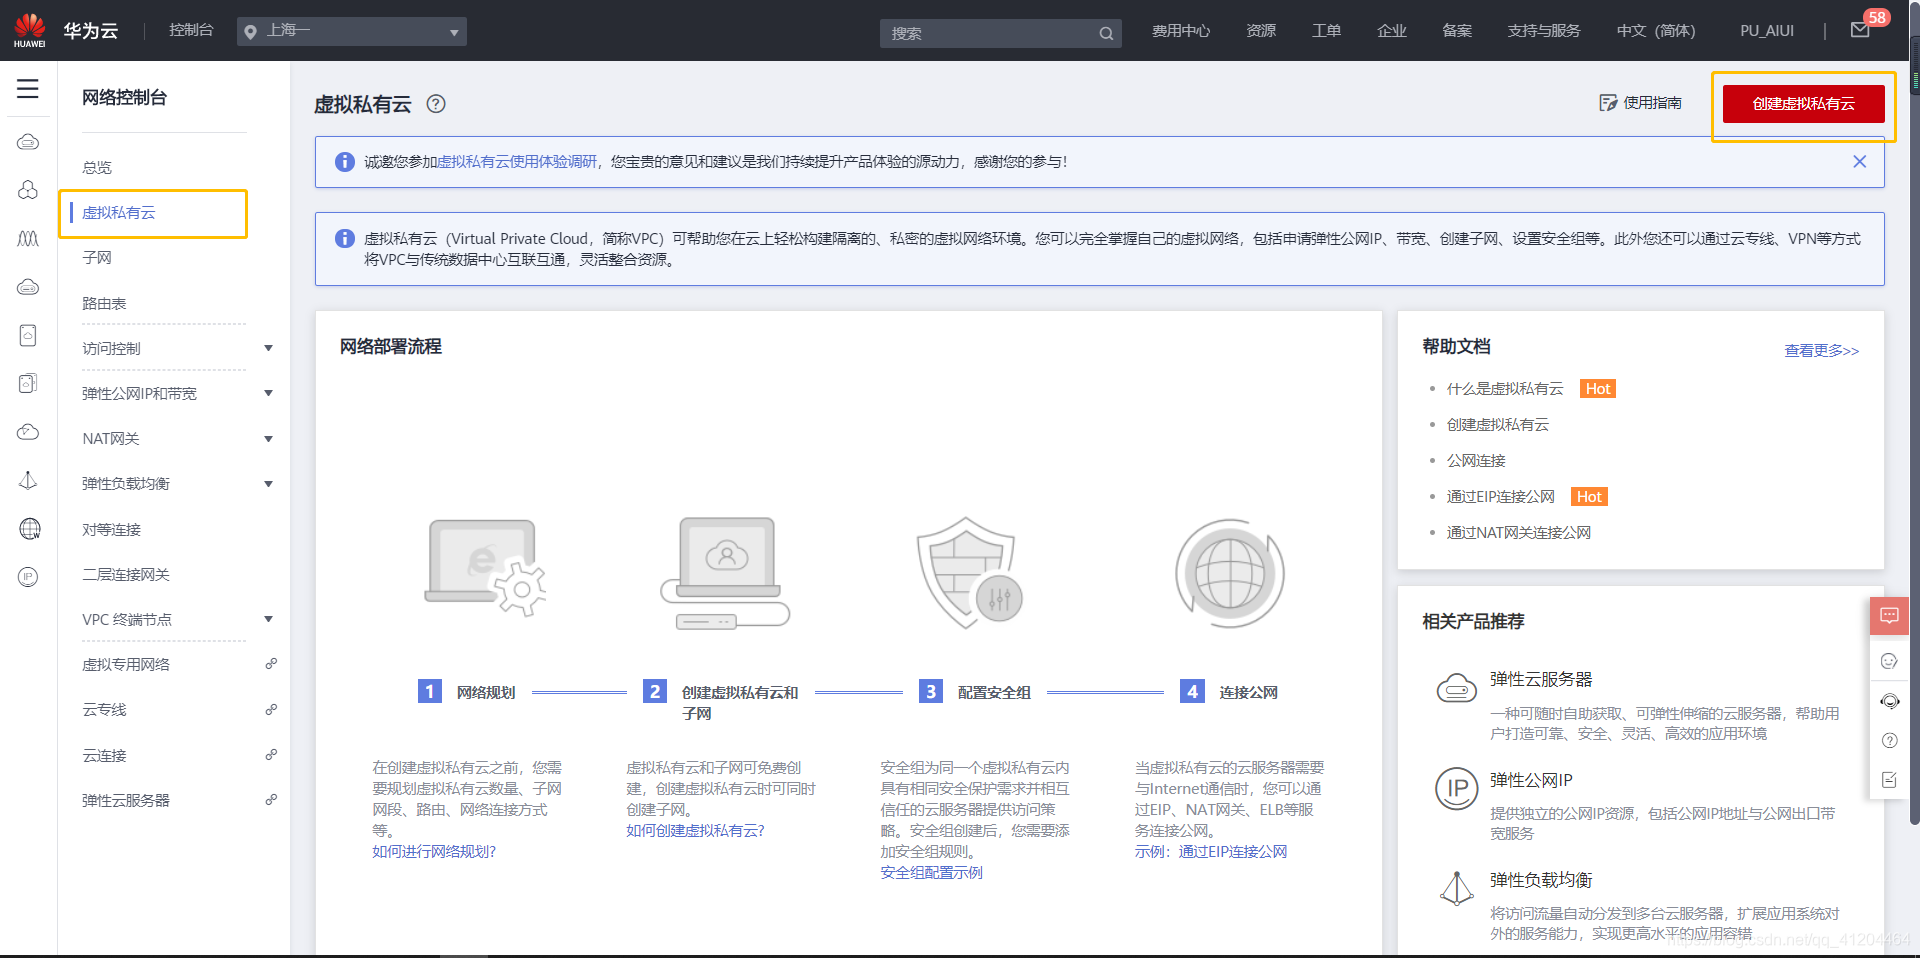Open the 控制台 console link
1920x958 pixels.
[x=191, y=30]
